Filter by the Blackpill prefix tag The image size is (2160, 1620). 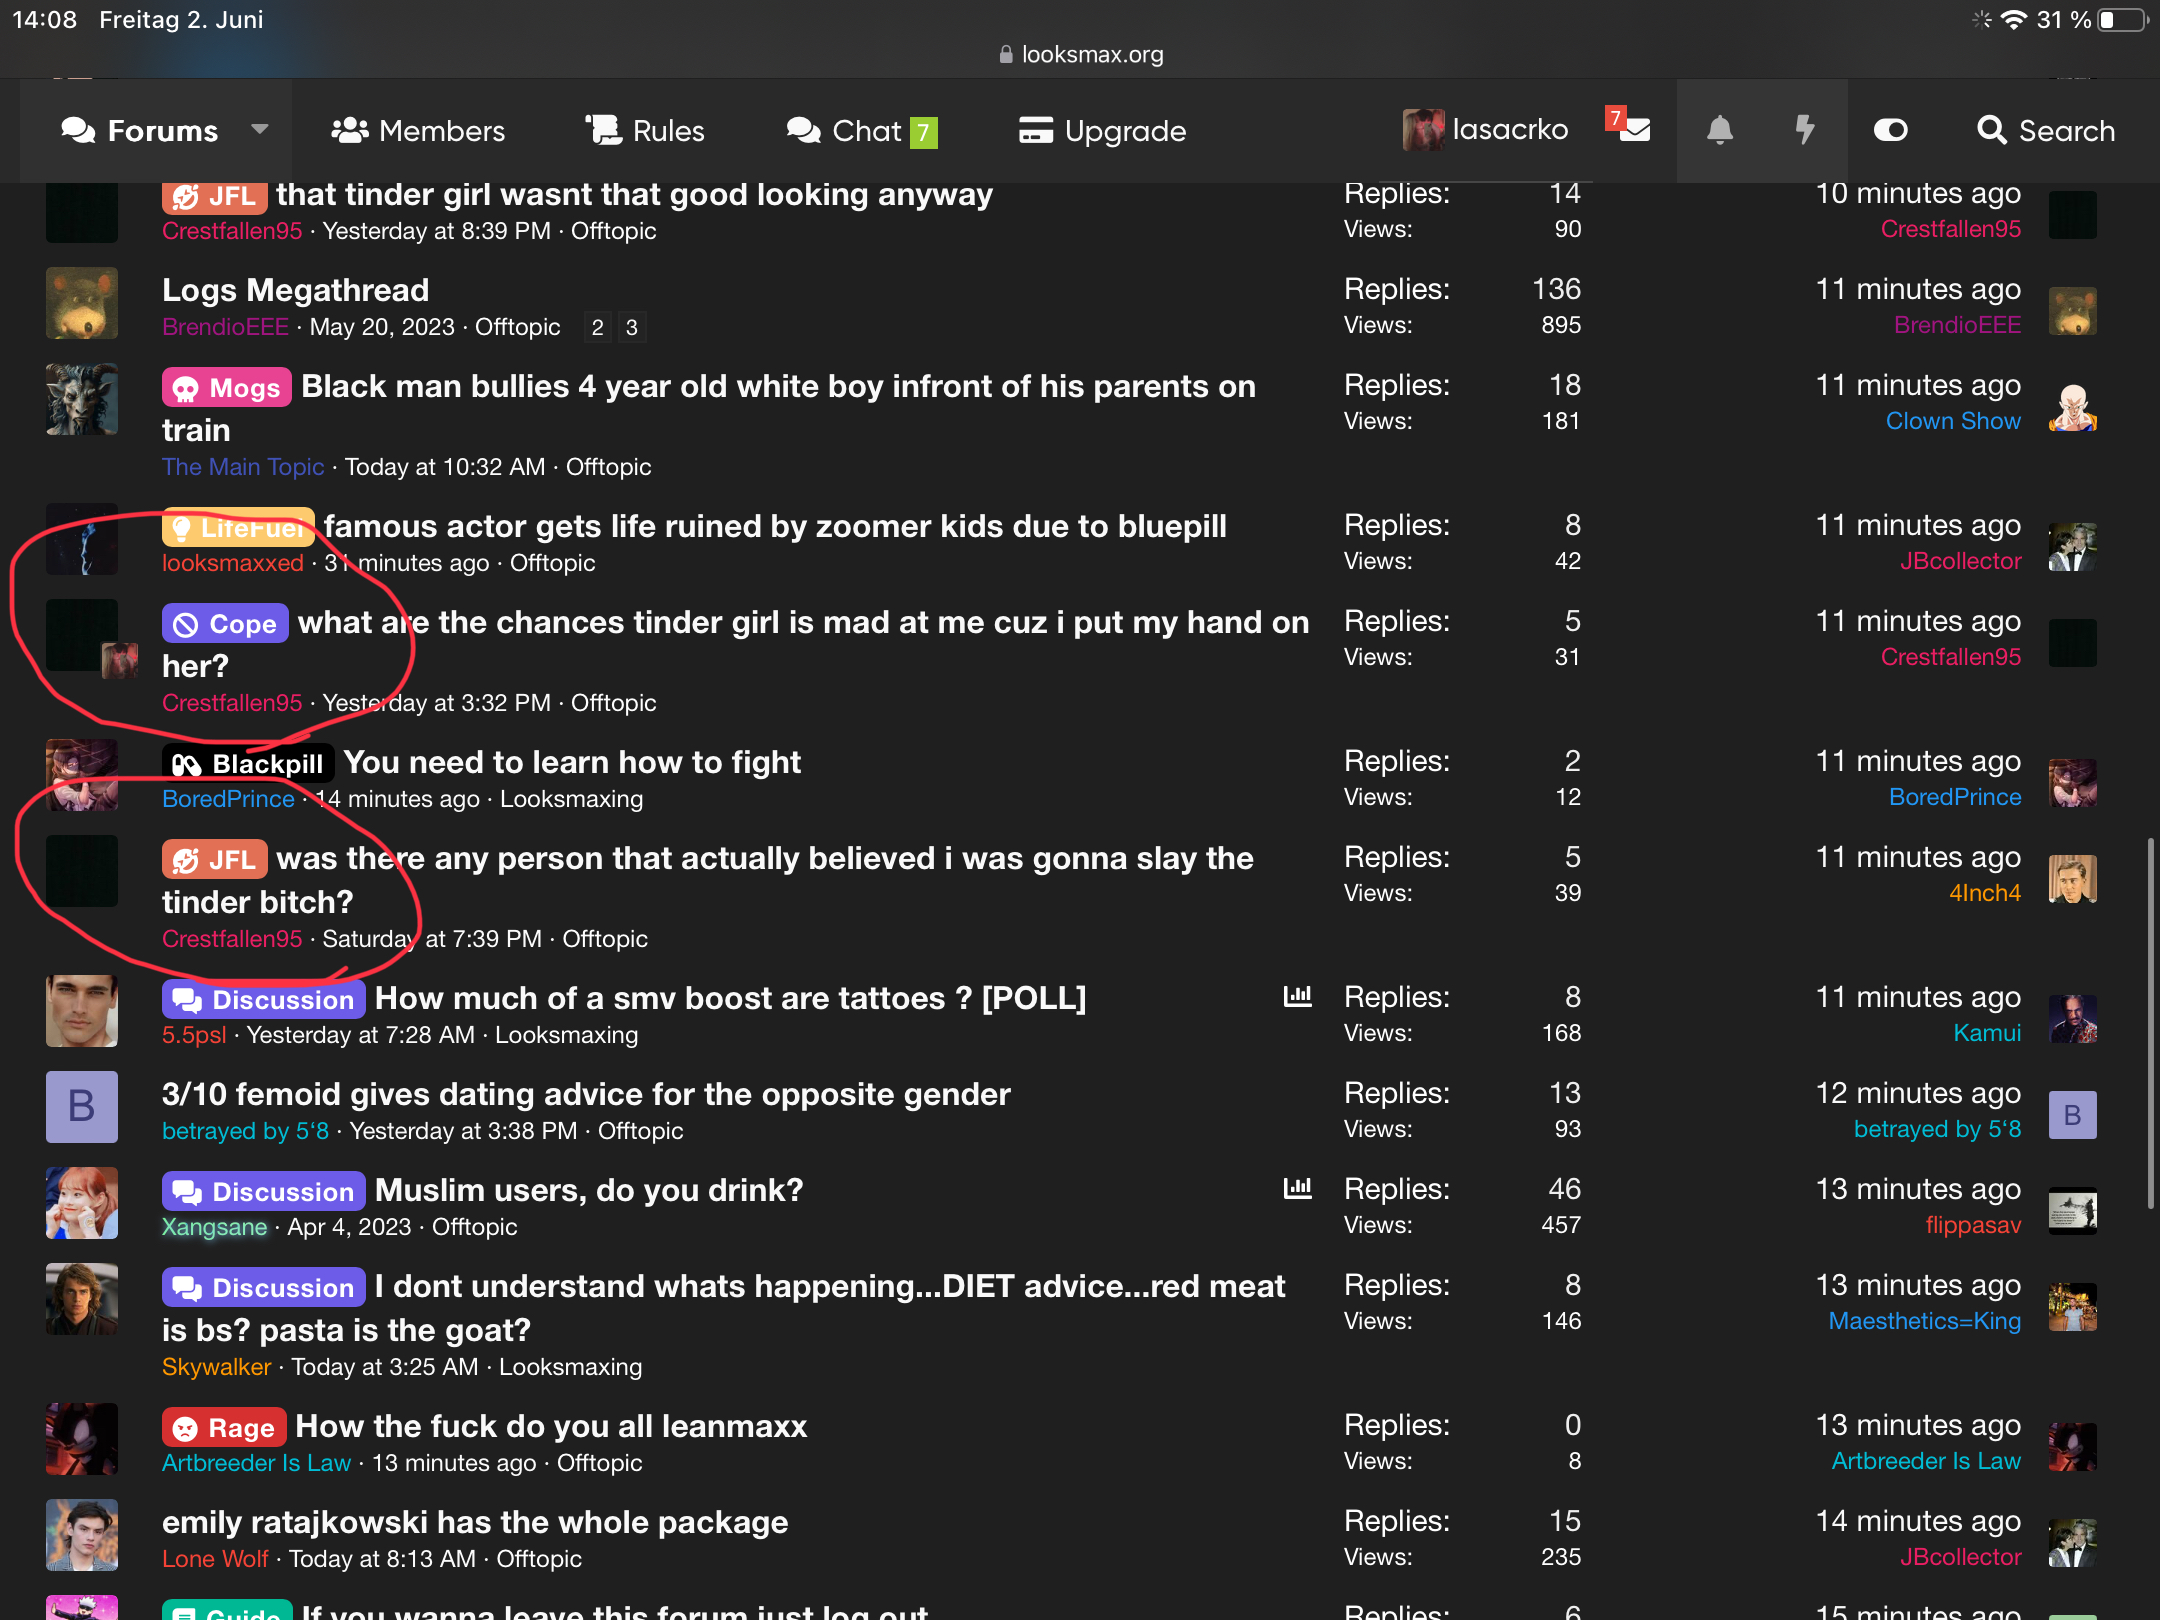(248, 763)
